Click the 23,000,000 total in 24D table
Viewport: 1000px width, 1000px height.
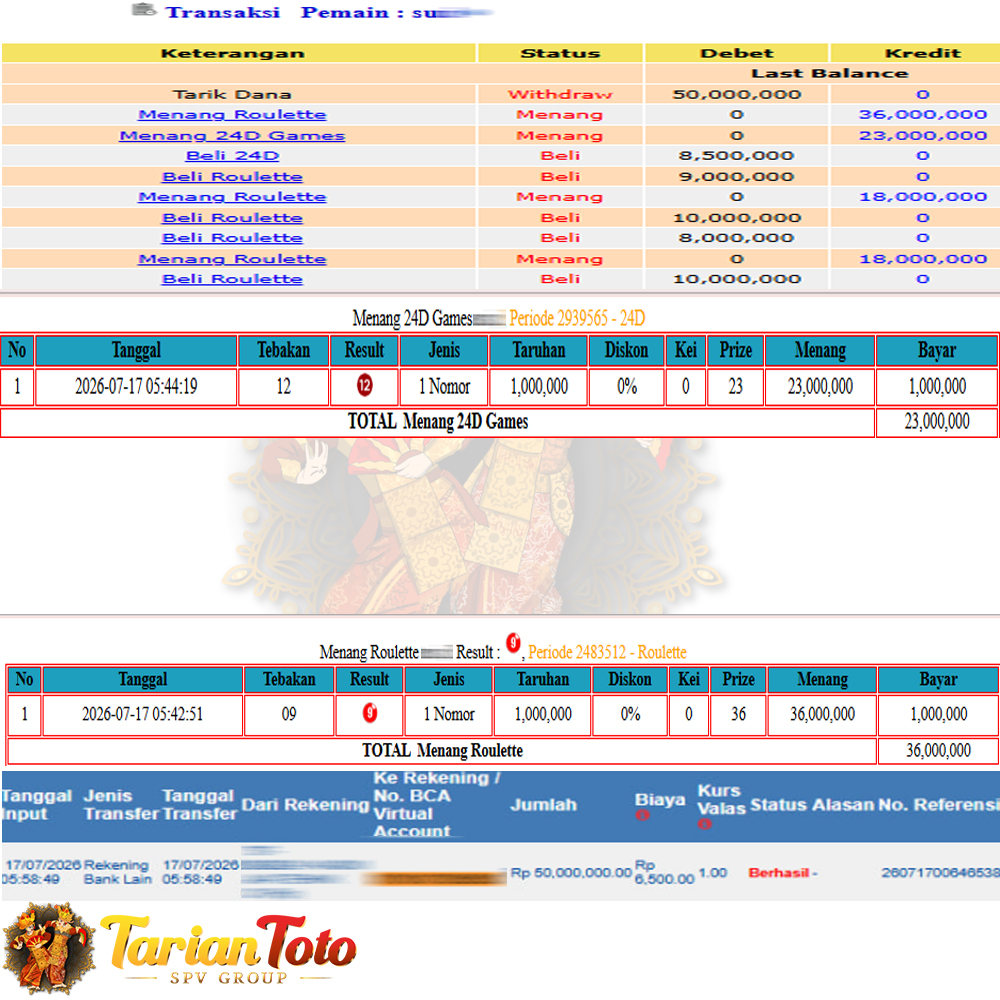[x=937, y=422]
